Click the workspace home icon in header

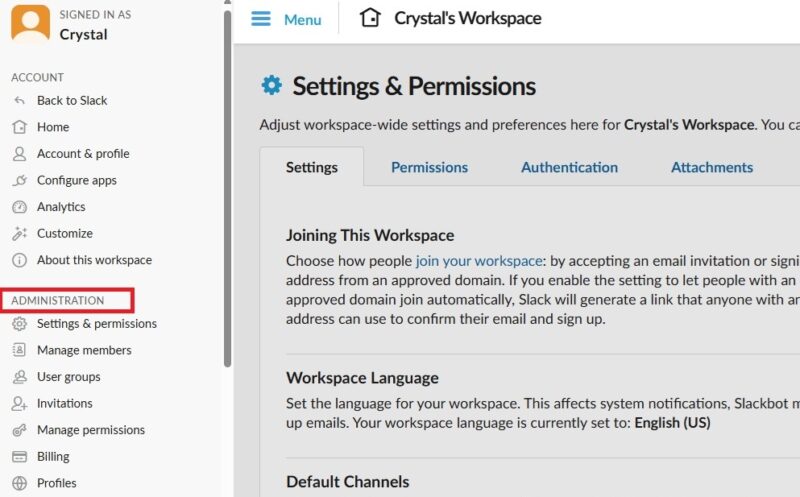coord(370,18)
